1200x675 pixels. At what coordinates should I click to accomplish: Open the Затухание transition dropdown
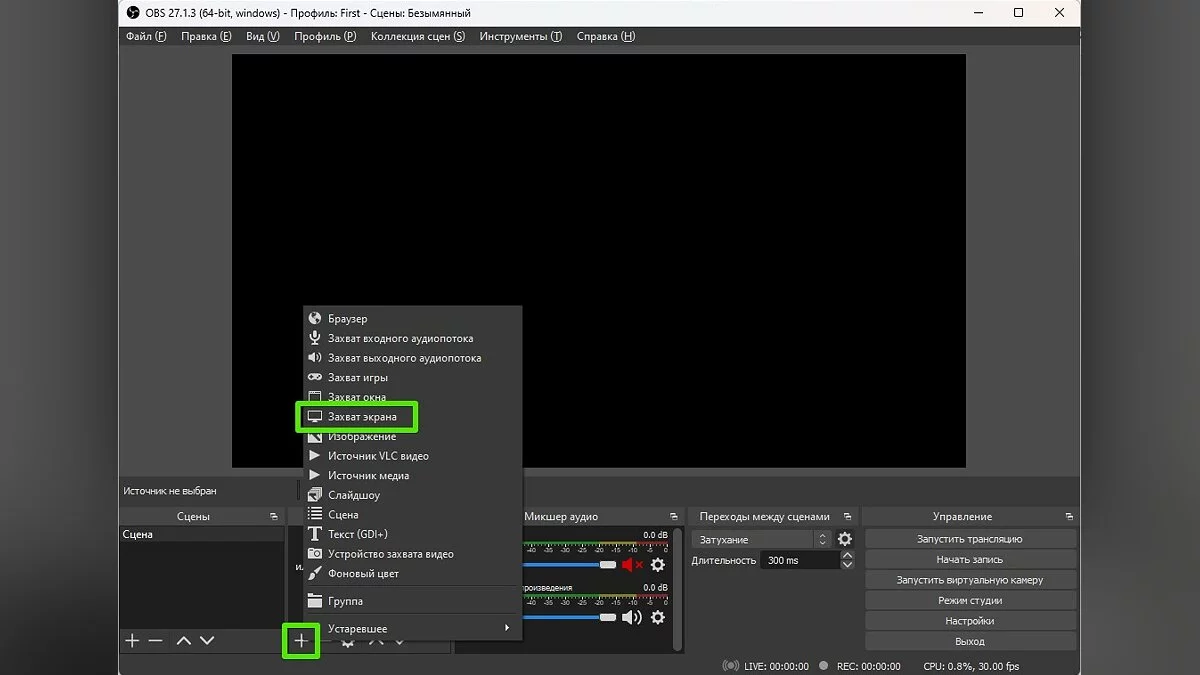pos(760,539)
